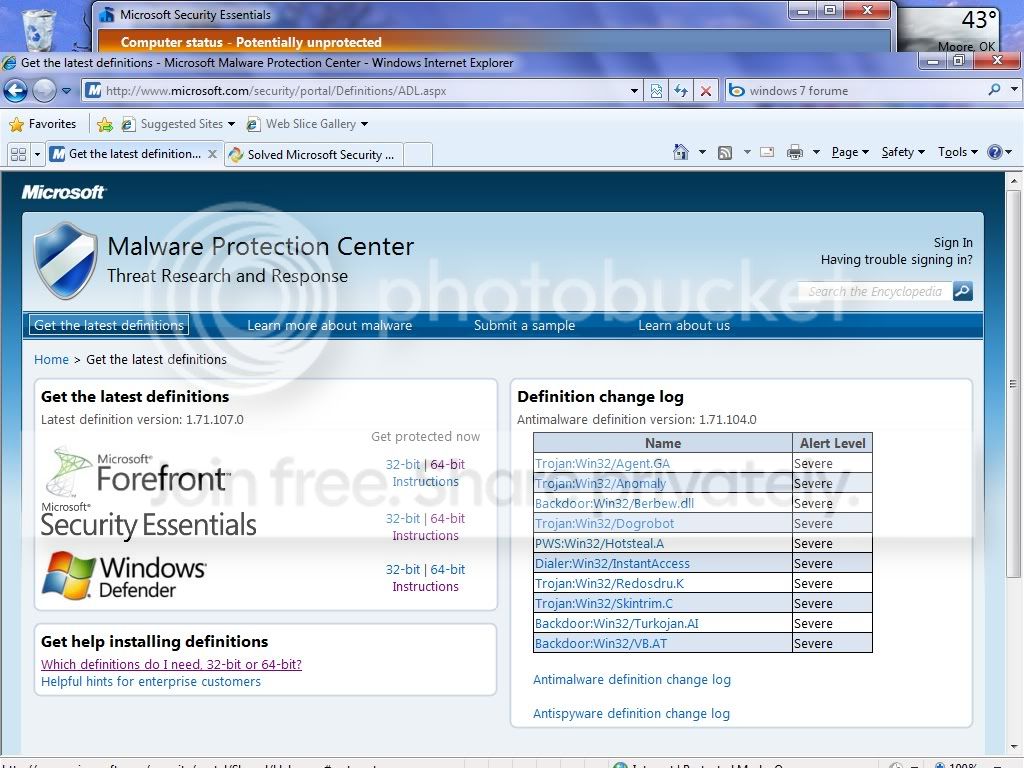The image size is (1024, 768).
Task: Click the Bing search box
Action: pyautogui.click(x=856, y=91)
